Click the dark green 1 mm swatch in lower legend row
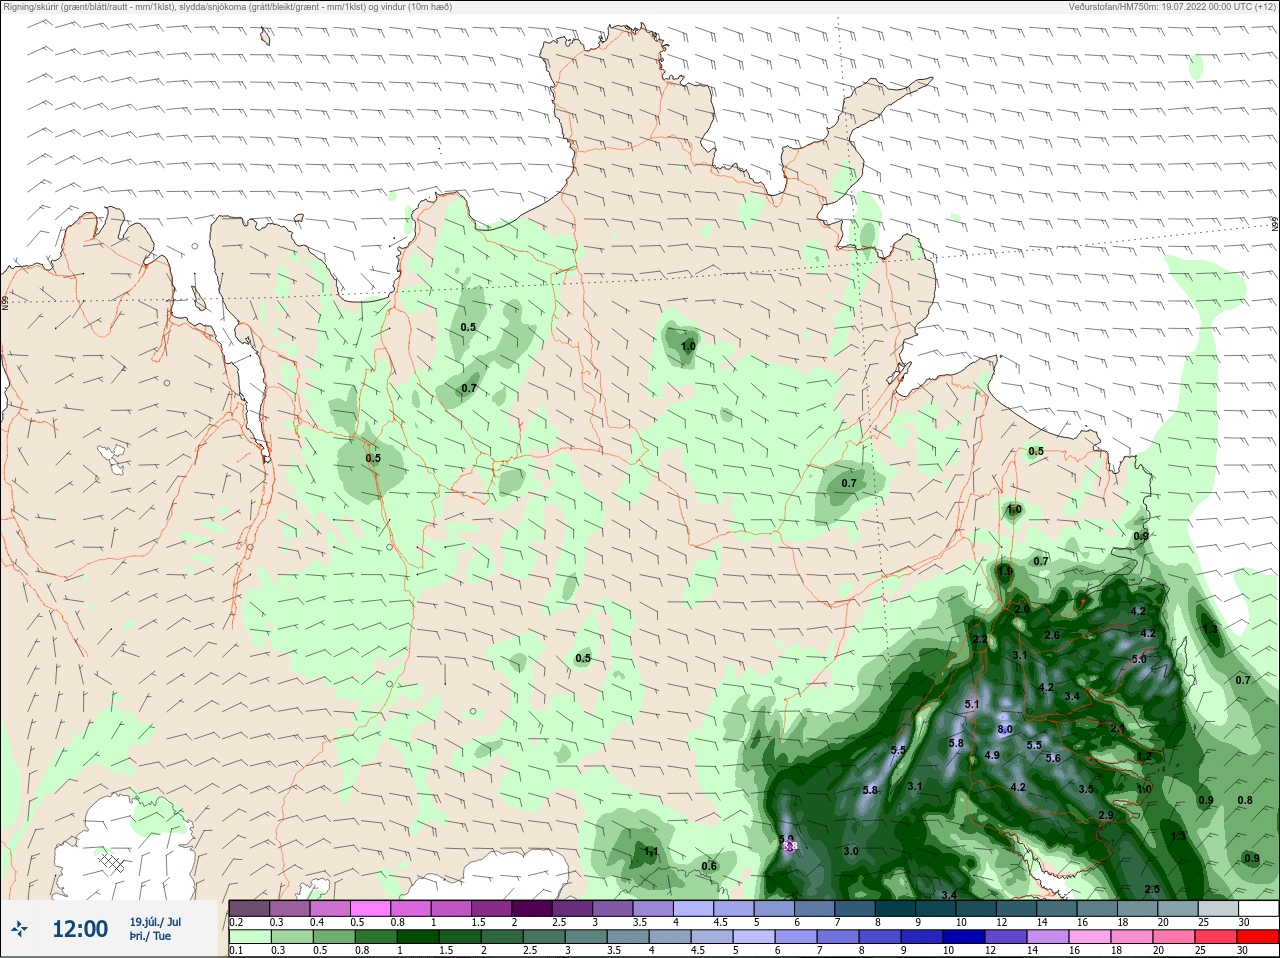 tap(418, 937)
